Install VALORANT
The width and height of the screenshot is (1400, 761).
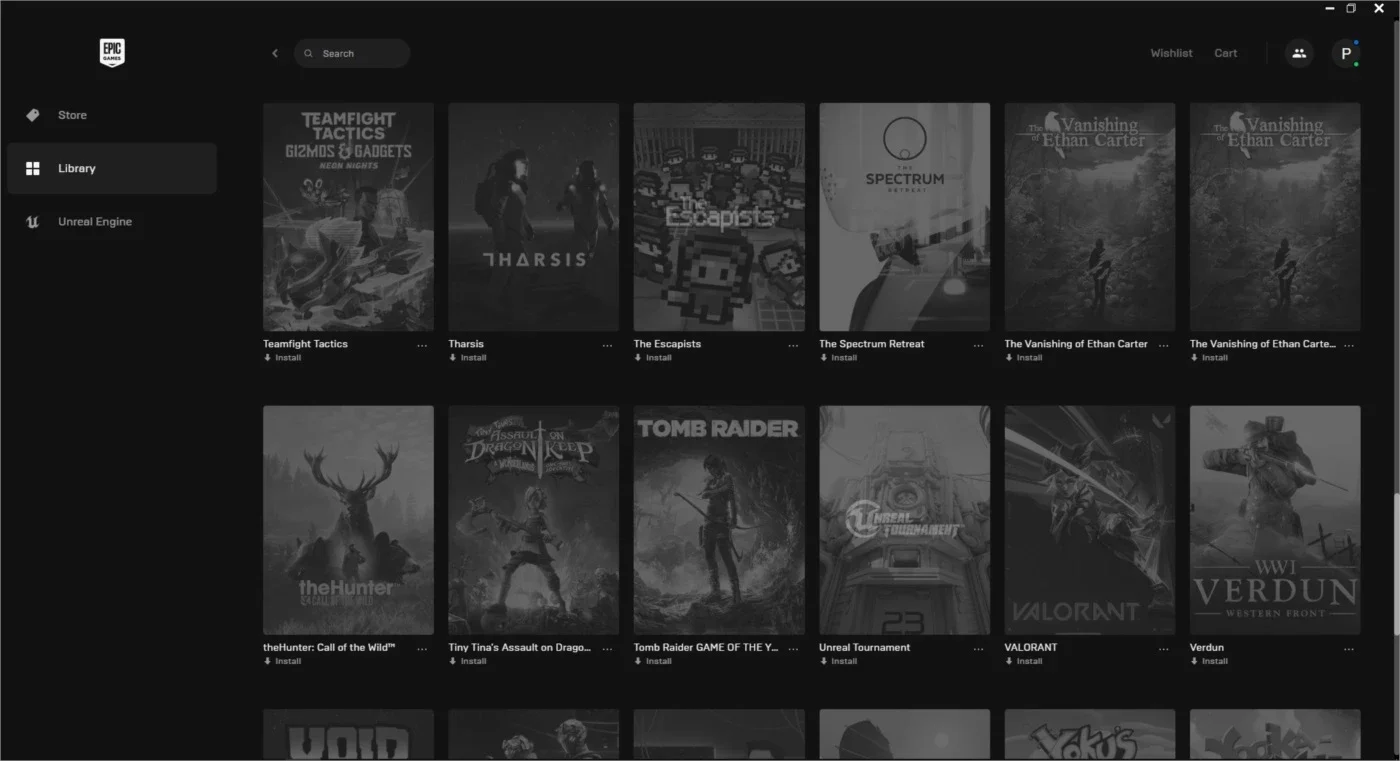pyautogui.click(x=1024, y=661)
